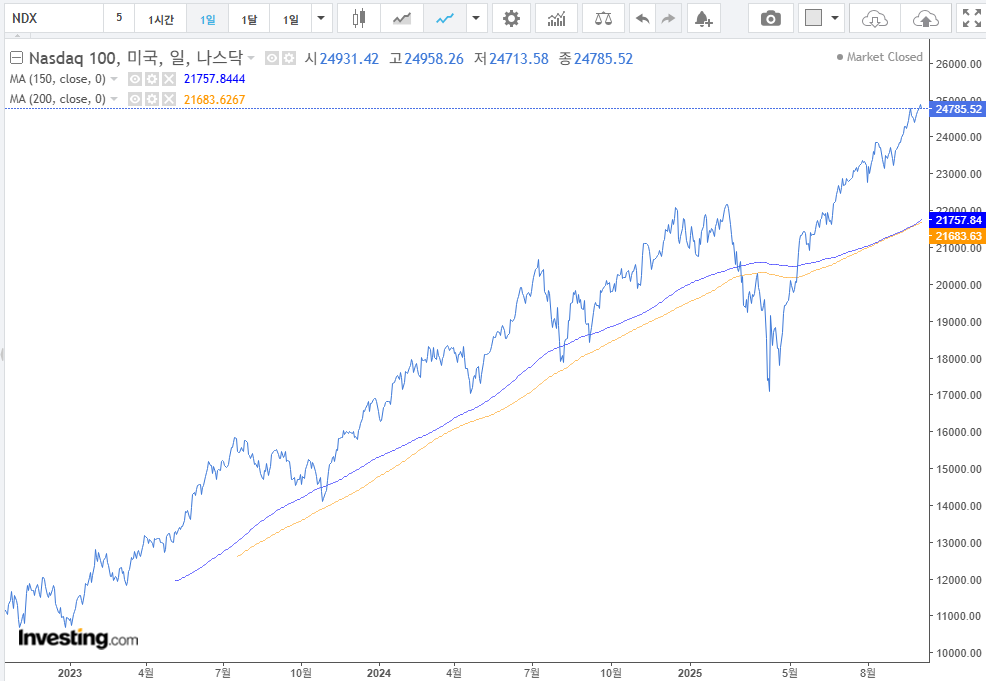The image size is (986, 681).
Task: Click the 2023 label on time axis
Action: pyautogui.click(x=70, y=673)
